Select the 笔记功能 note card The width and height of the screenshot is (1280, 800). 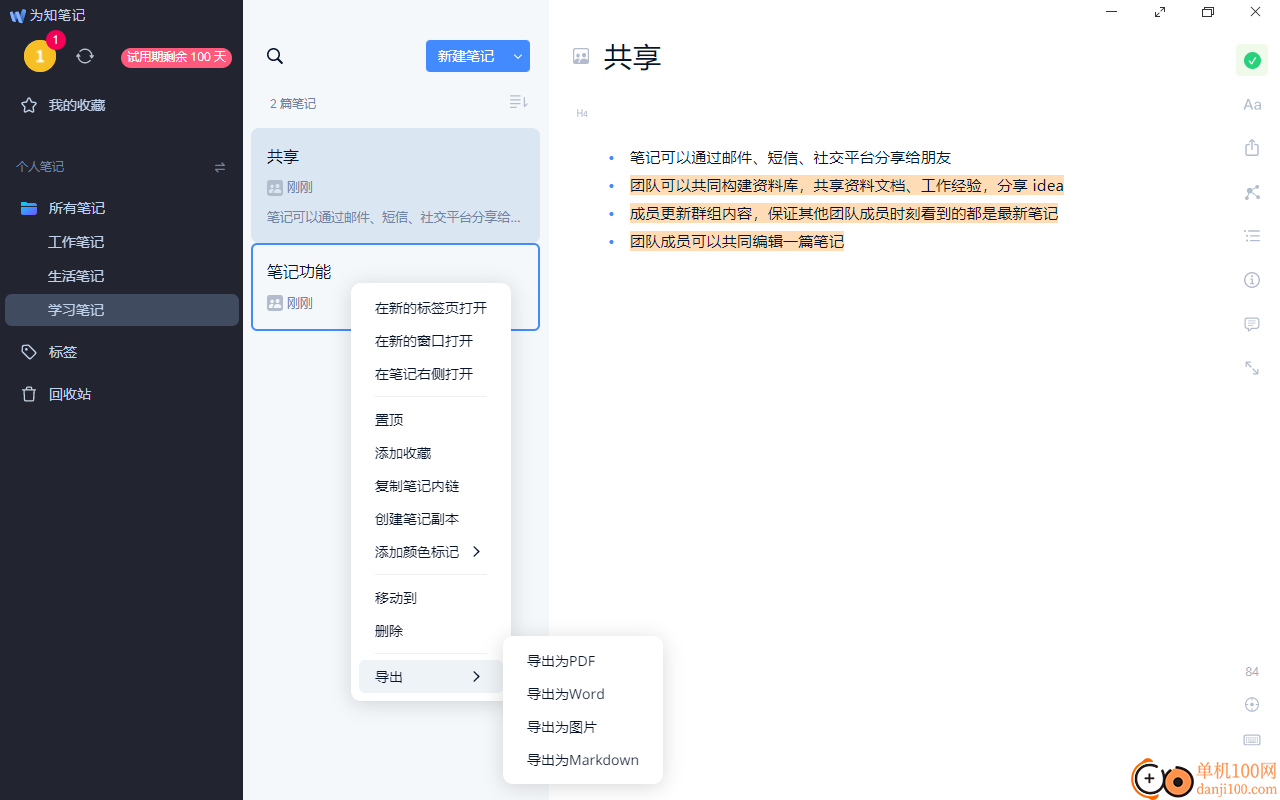[x=395, y=287]
